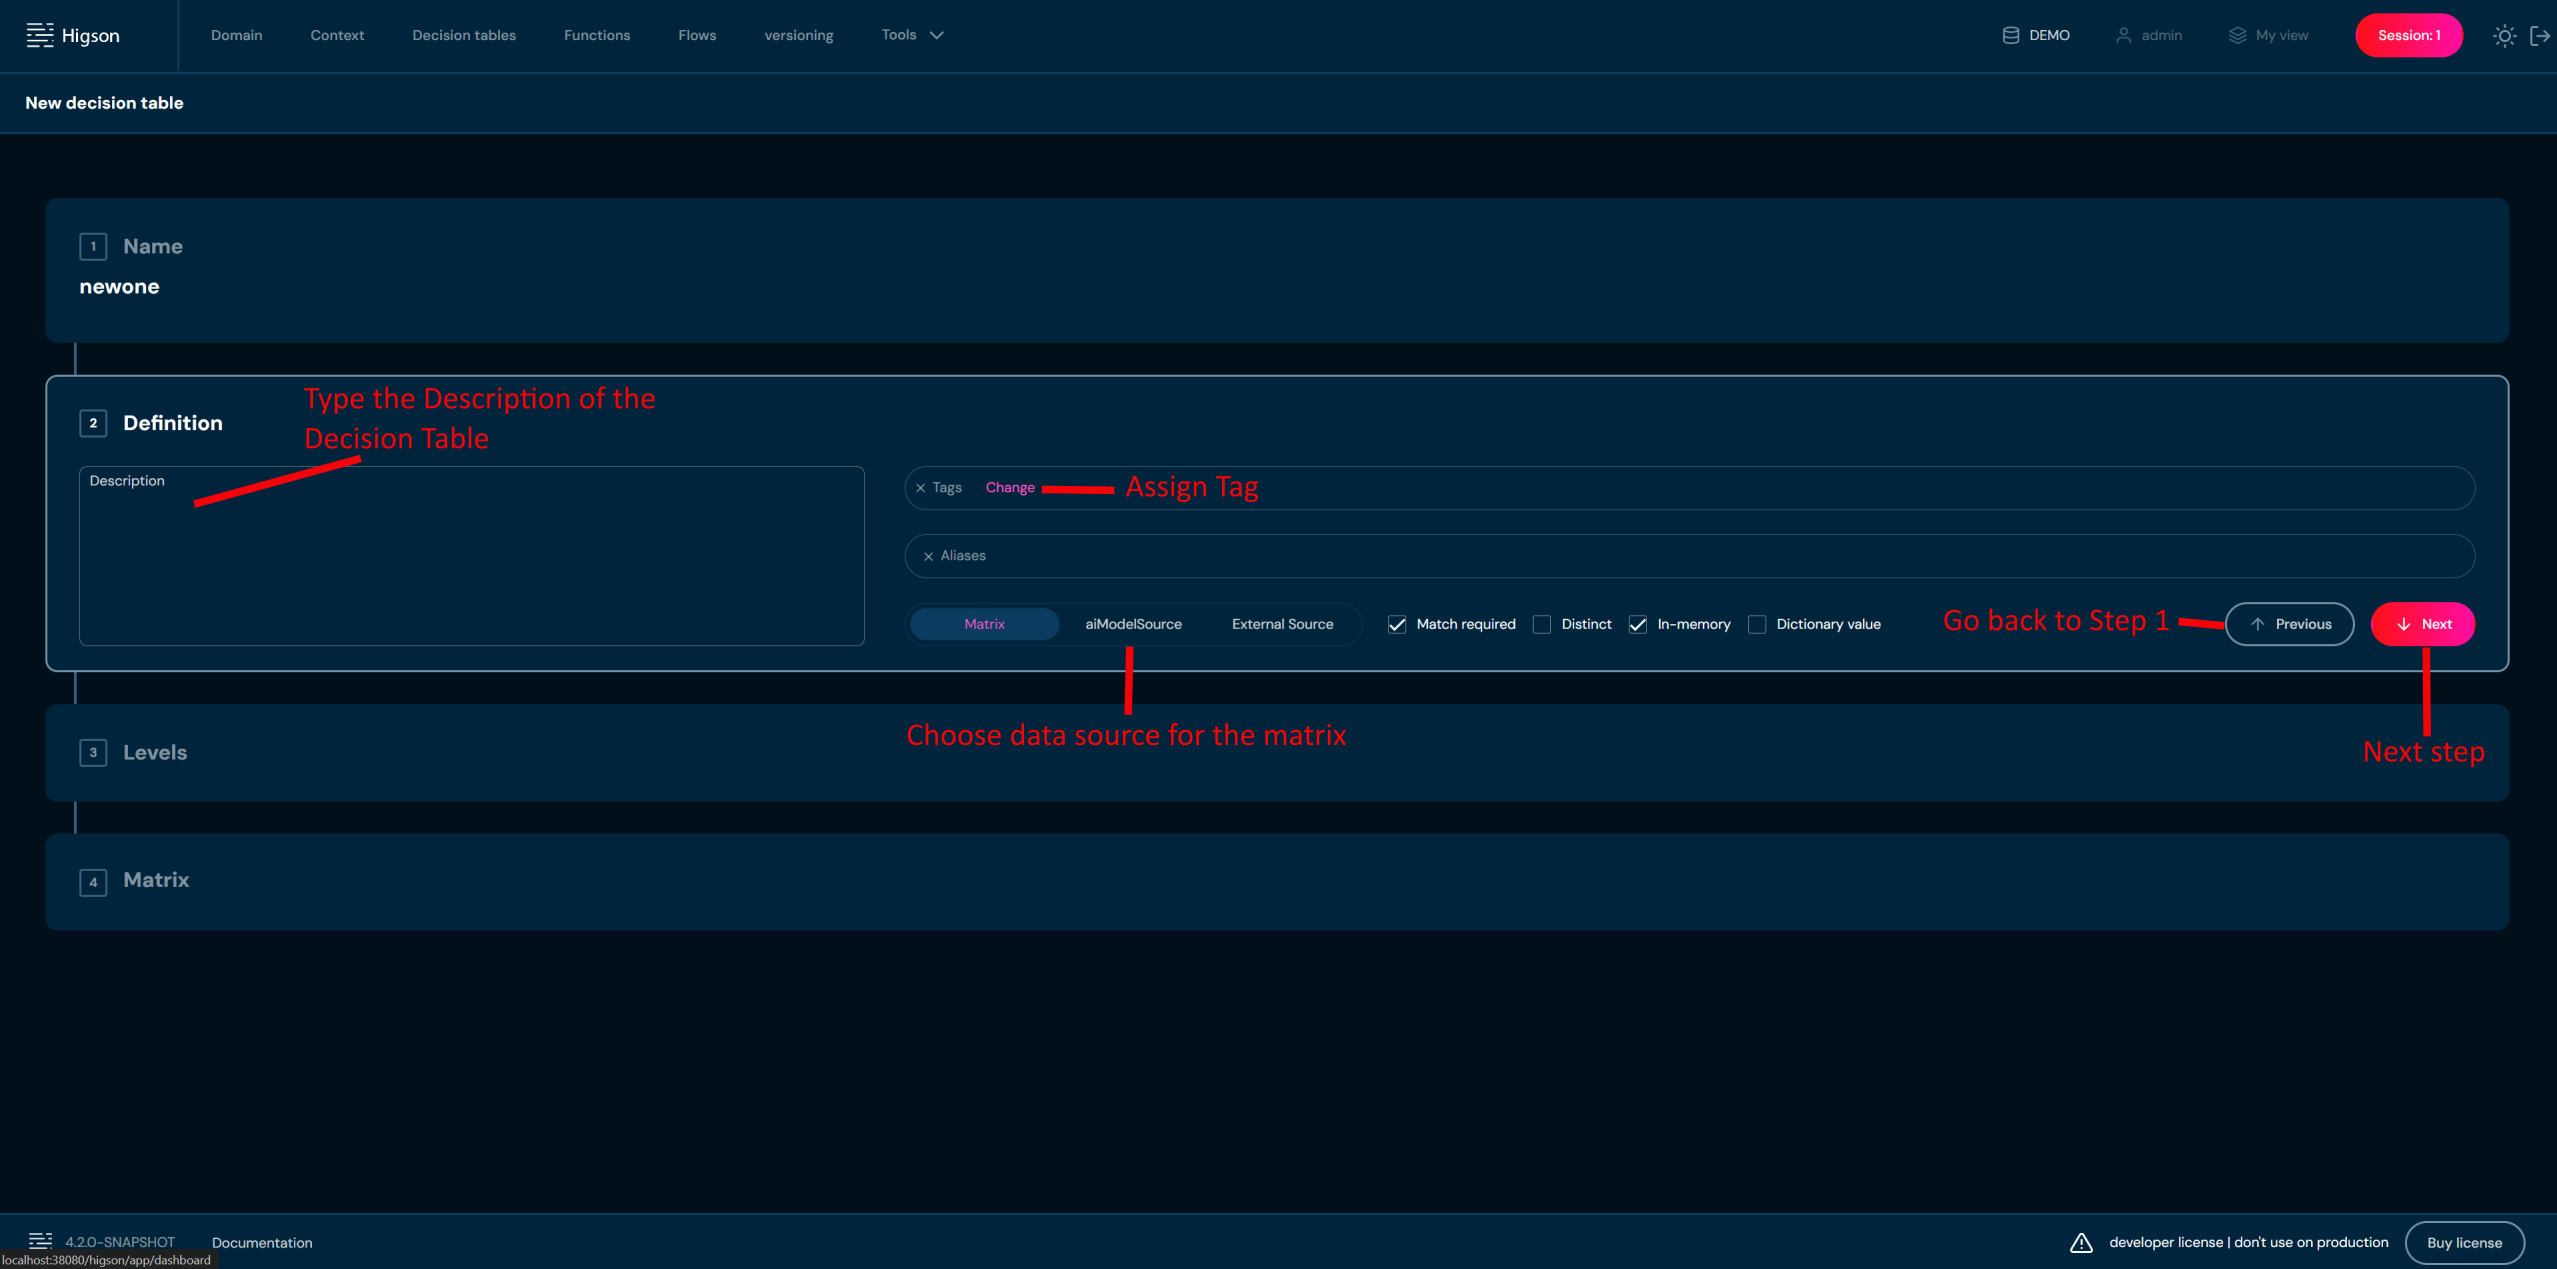Open My view layers icon
Image resolution: width=2557 pixels, height=1269 pixels.
pos(2237,35)
